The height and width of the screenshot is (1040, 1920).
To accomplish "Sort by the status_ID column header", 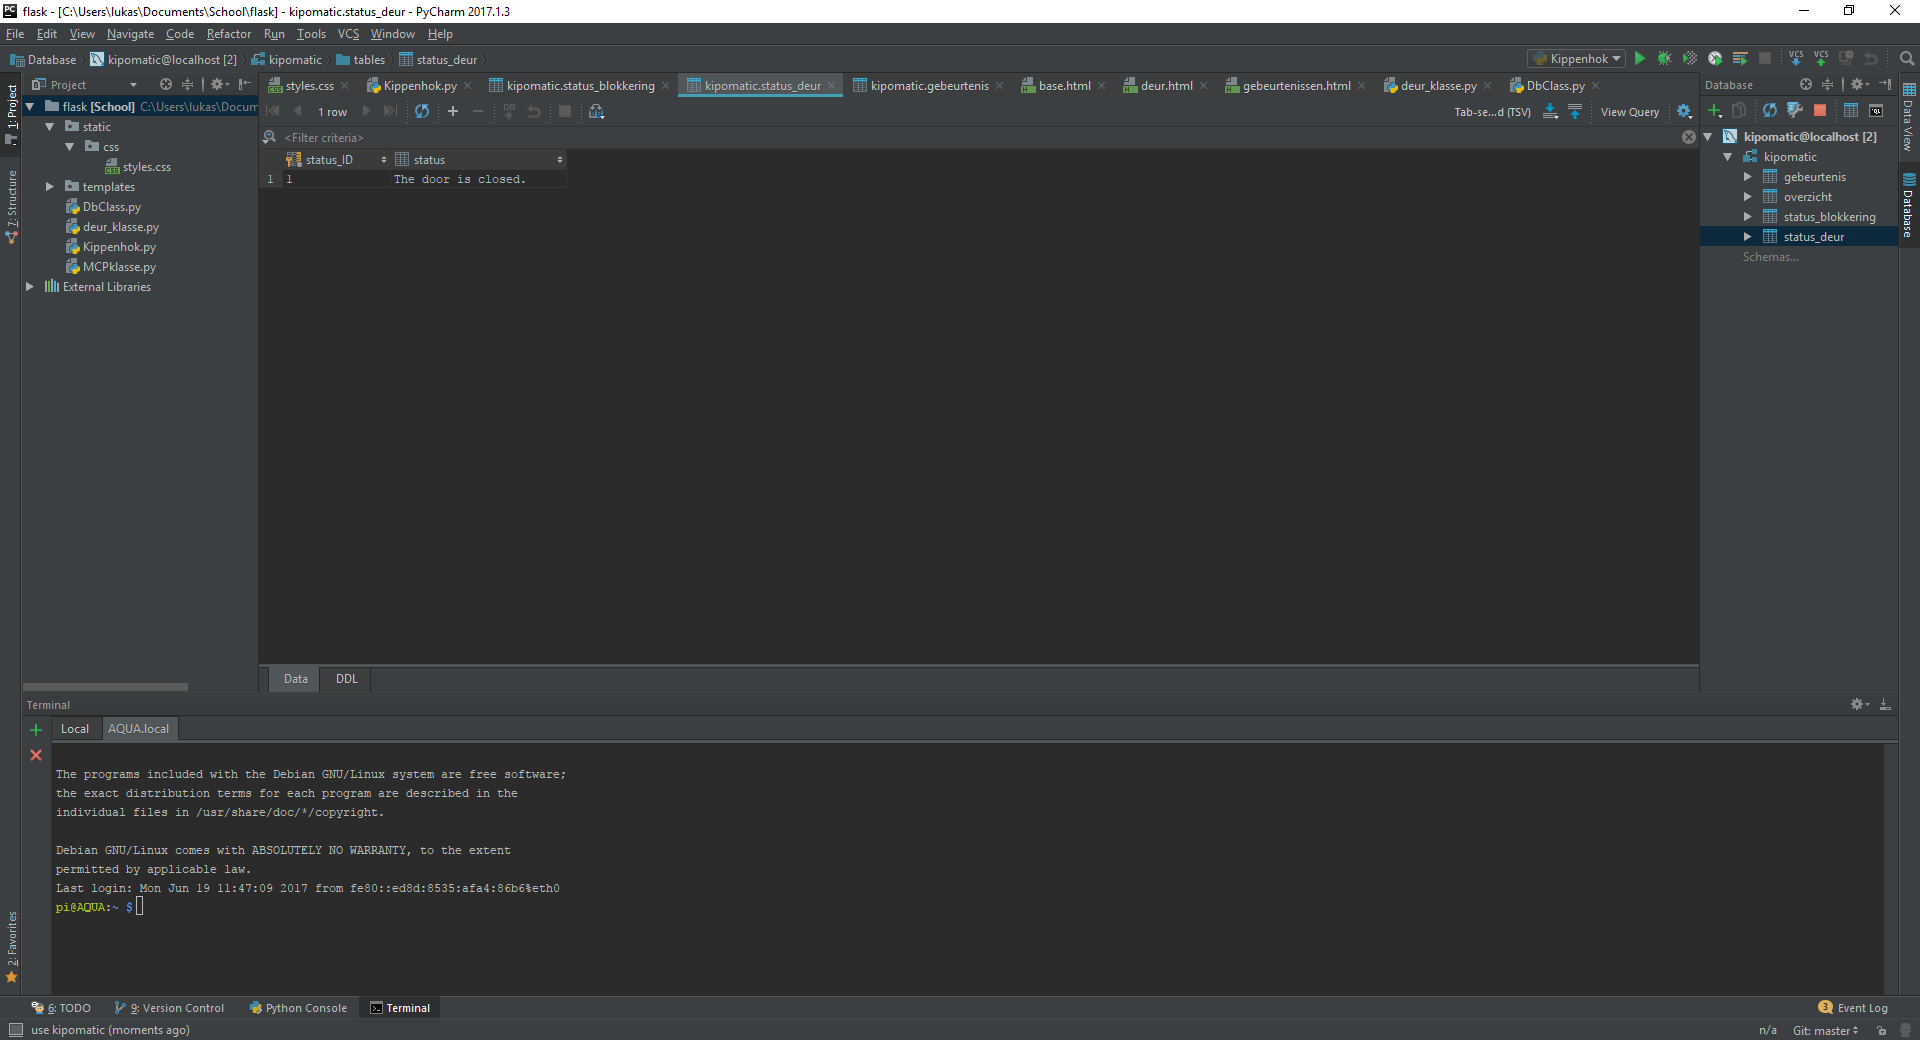I will click(x=335, y=160).
